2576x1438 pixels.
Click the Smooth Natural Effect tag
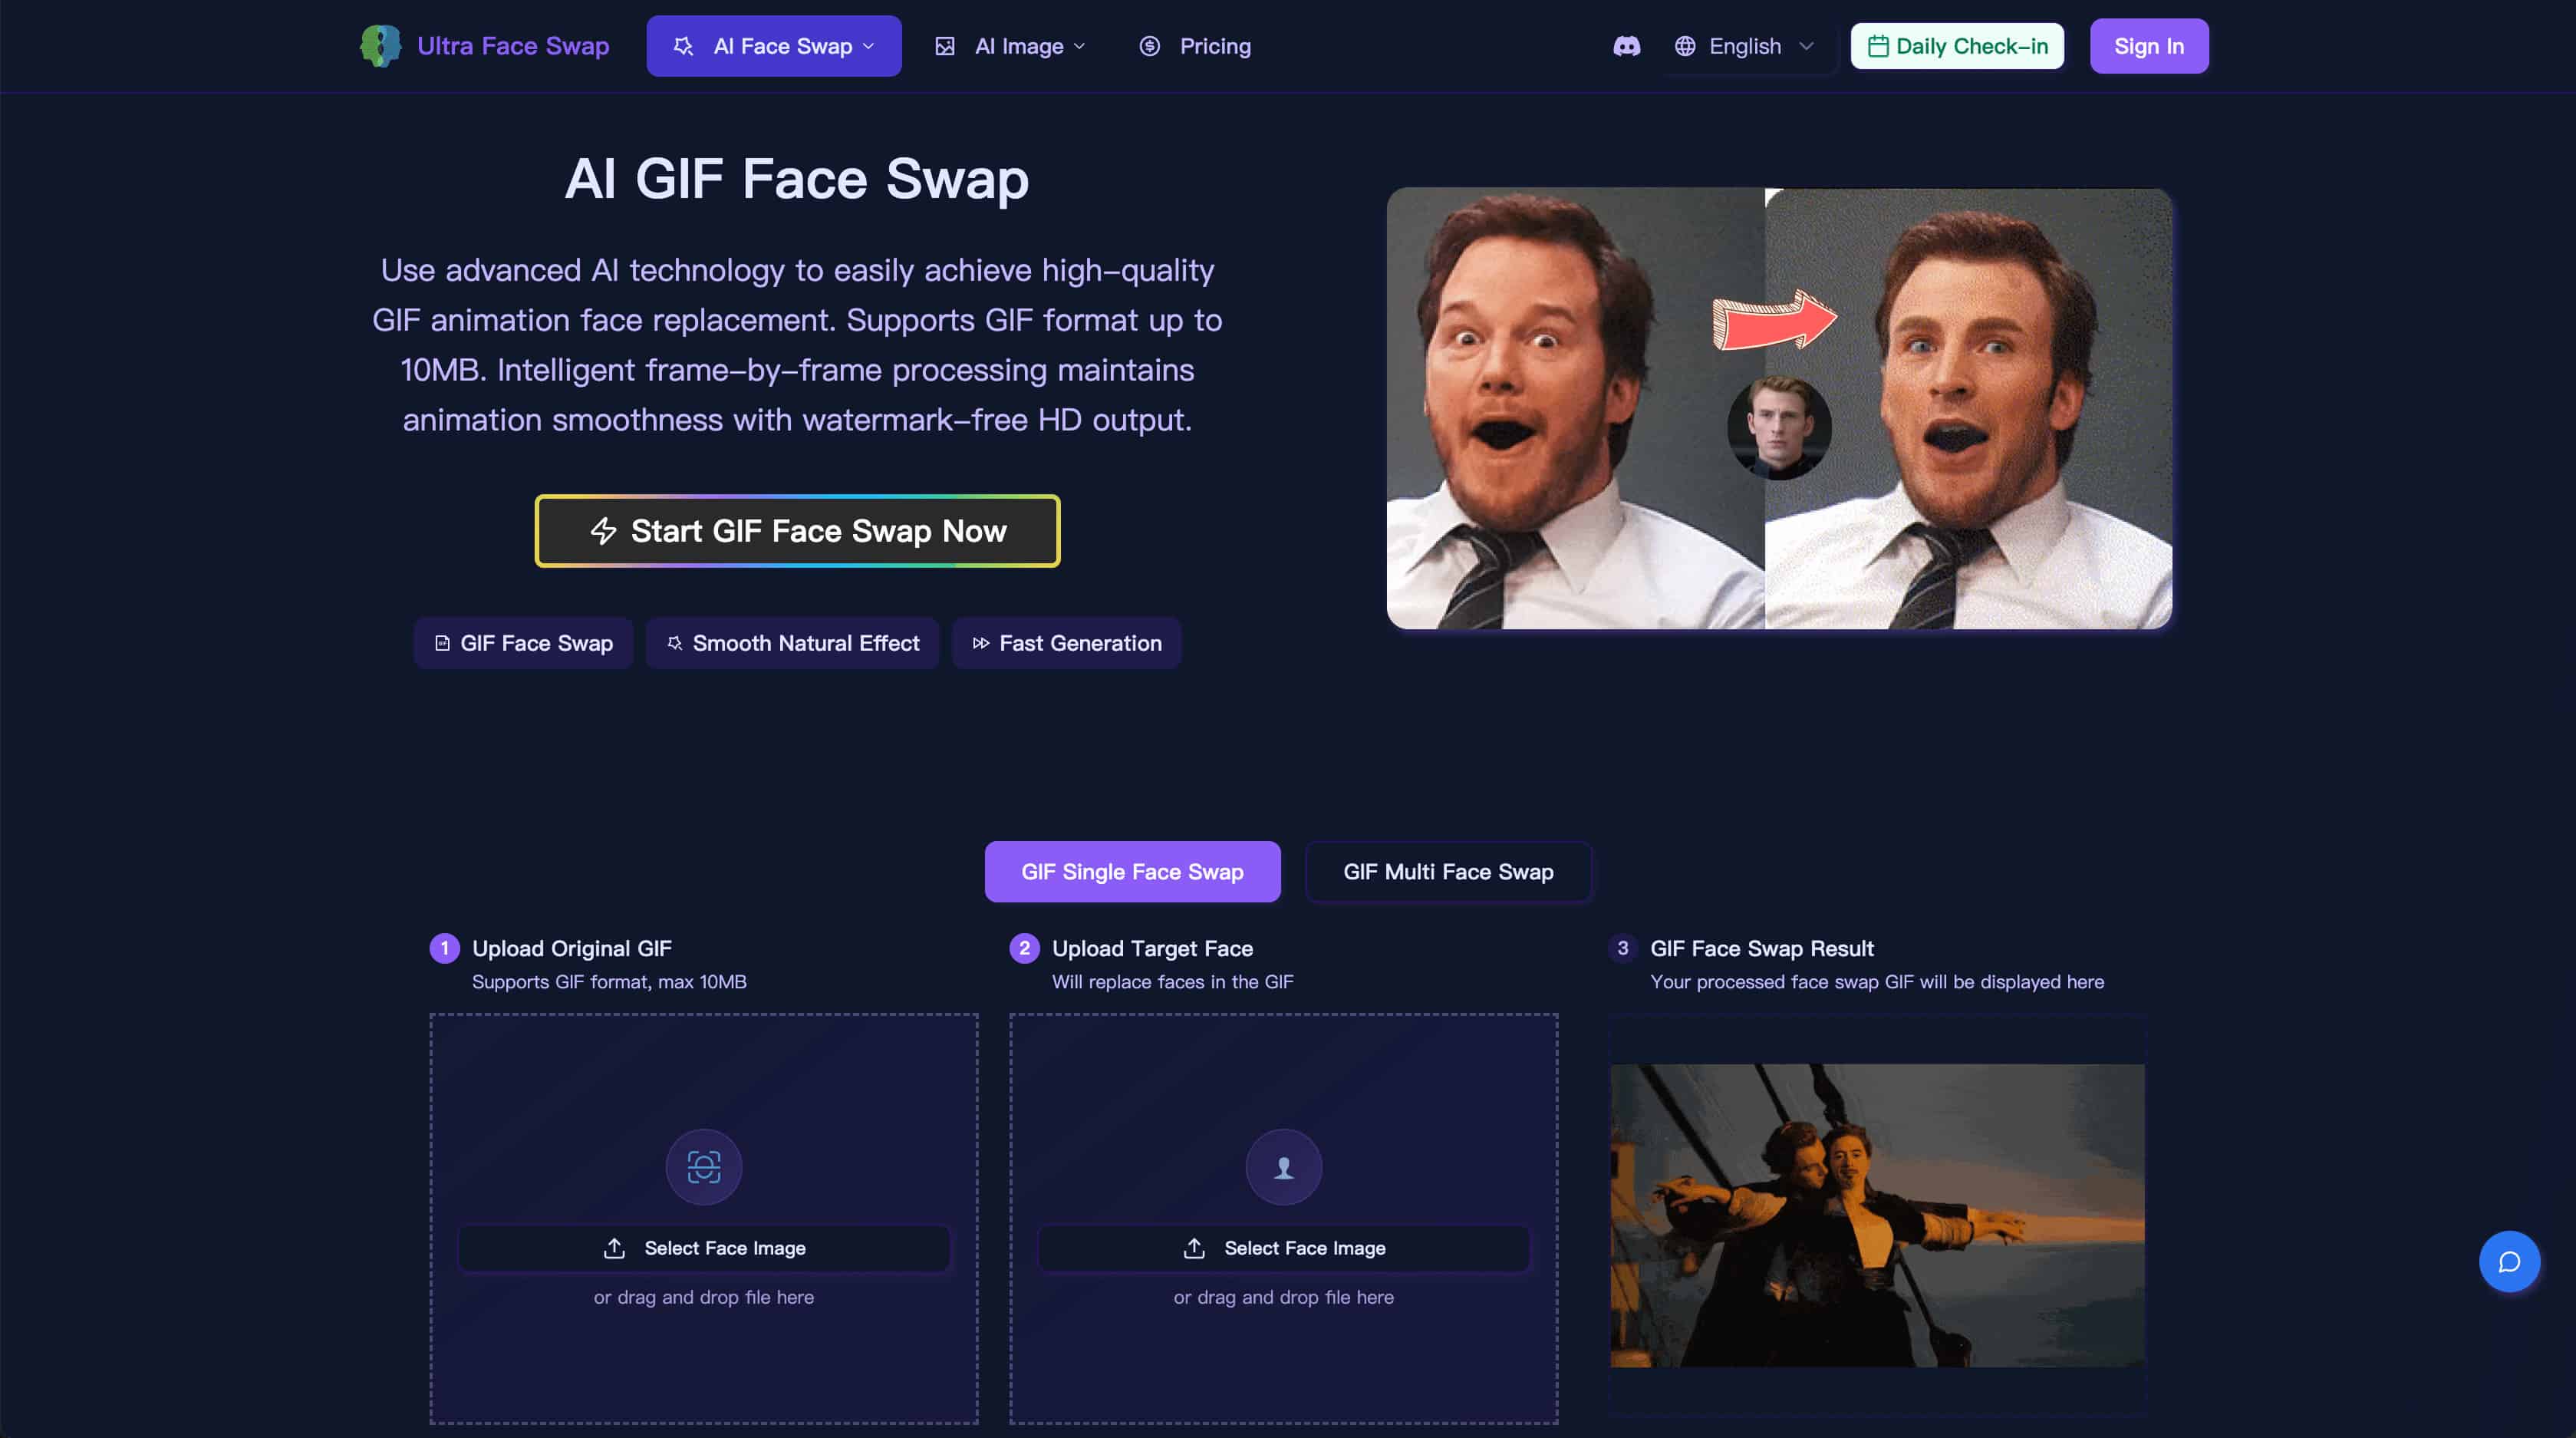[792, 643]
